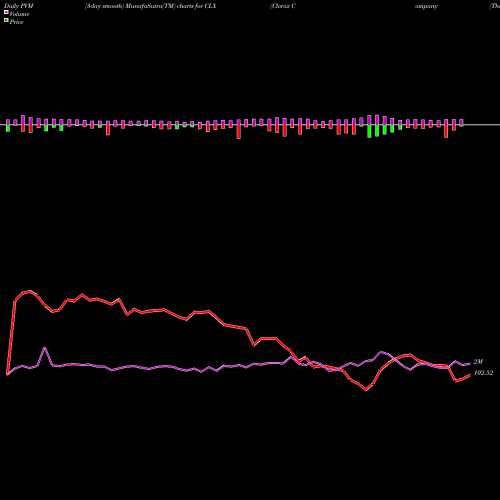Click the '102.52' price end label

click(x=483, y=373)
